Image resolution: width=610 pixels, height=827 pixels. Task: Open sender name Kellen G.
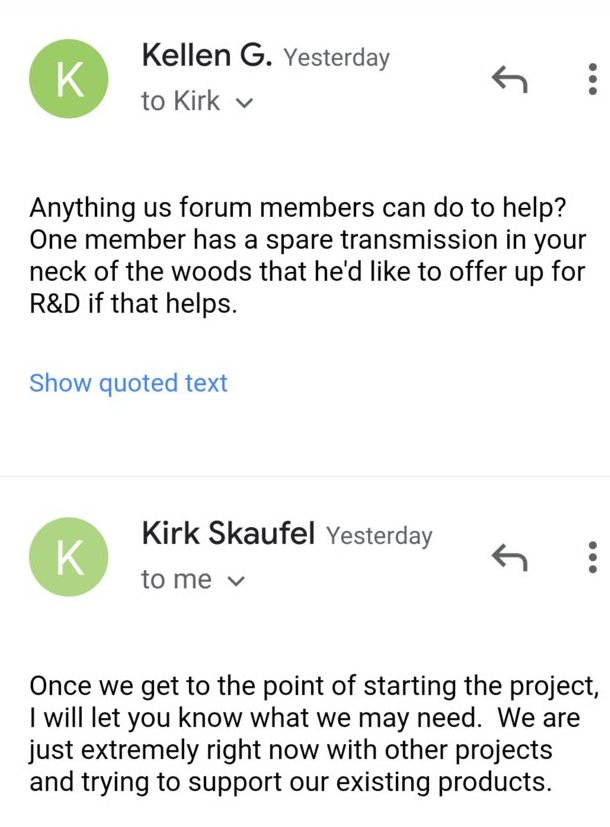point(207,55)
